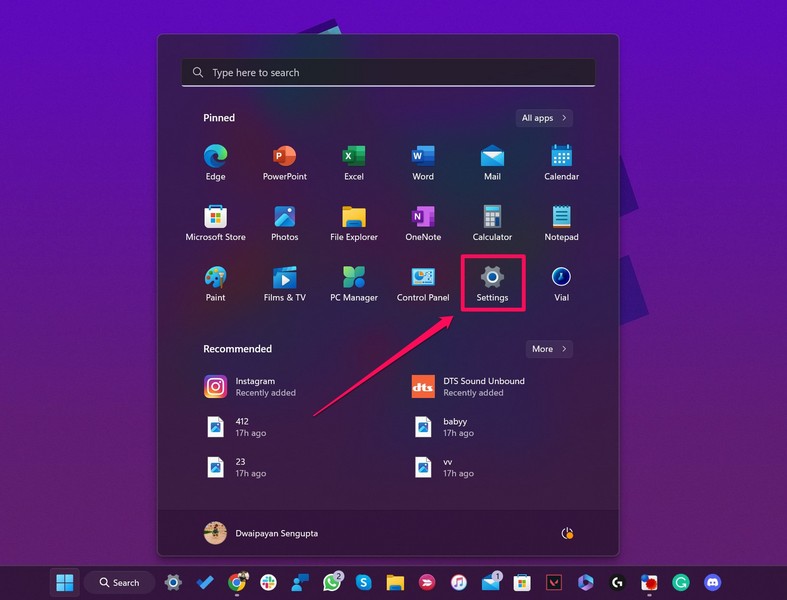787x600 pixels.
Task: Open the recommended file named babyy
Action: (443, 427)
